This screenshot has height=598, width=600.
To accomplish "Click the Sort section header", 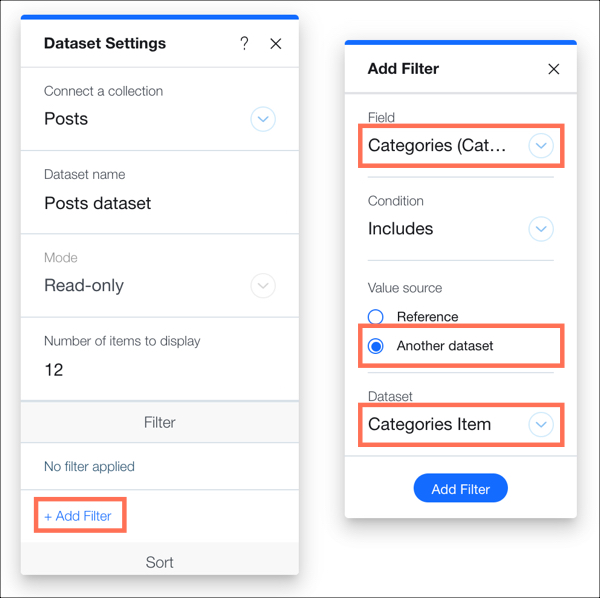I will coord(160,562).
